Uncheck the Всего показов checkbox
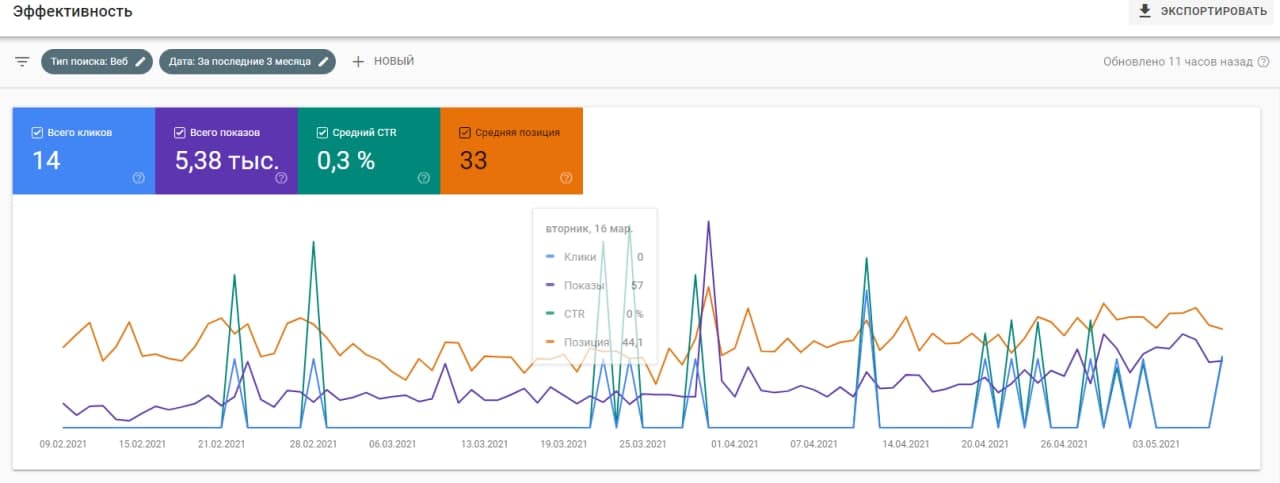This screenshot has width=1280, height=483. pos(179,132)
